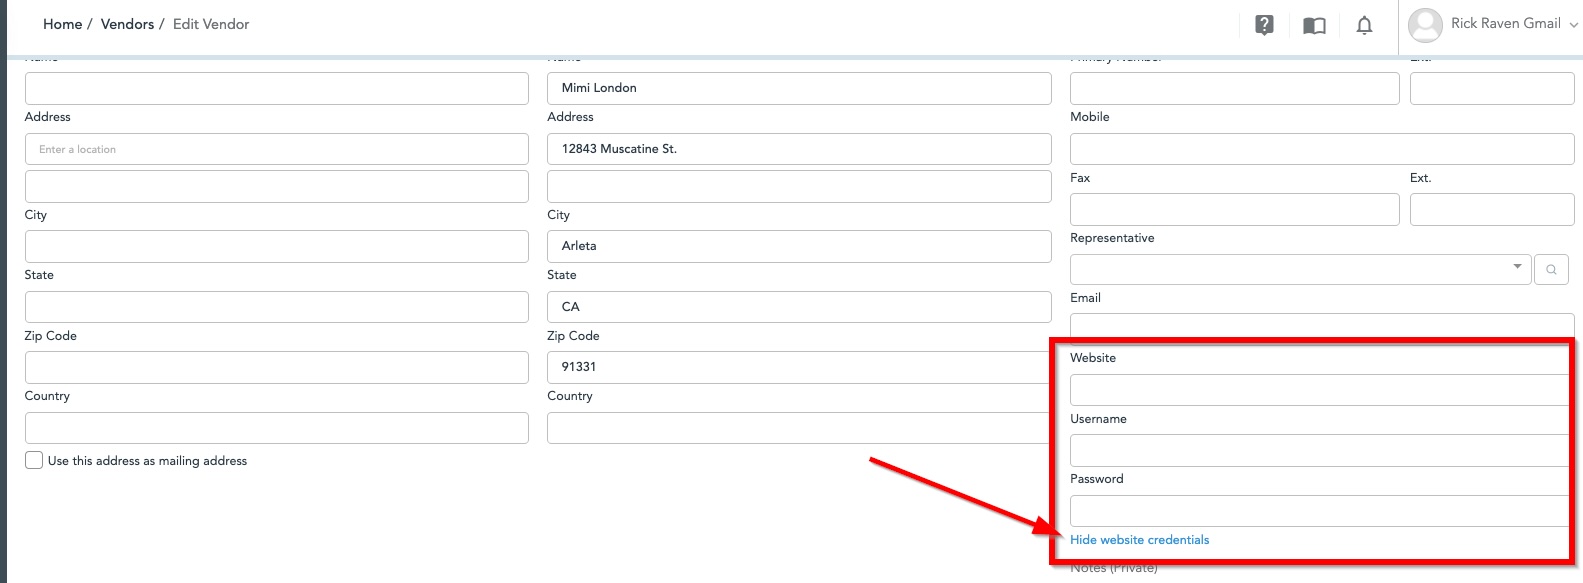Select the Edit Vendor breadcrumb text
This screenshot has height=583, width=1583.
[x=211, y=24]
